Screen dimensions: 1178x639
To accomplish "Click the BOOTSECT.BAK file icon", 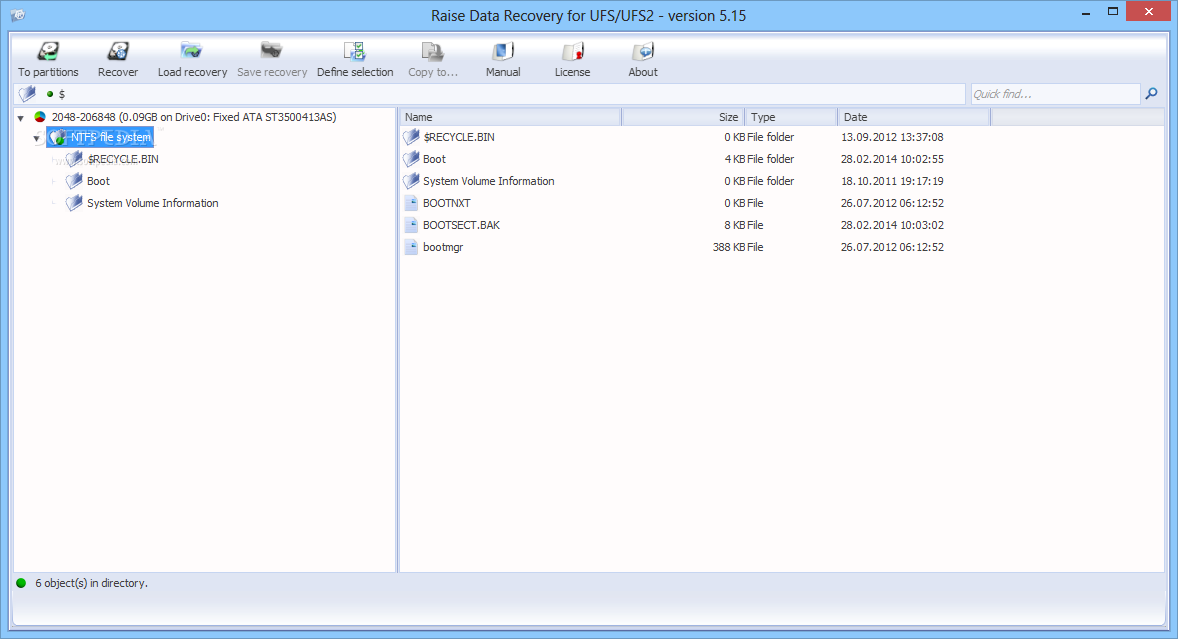I will (x=411, y=225).
